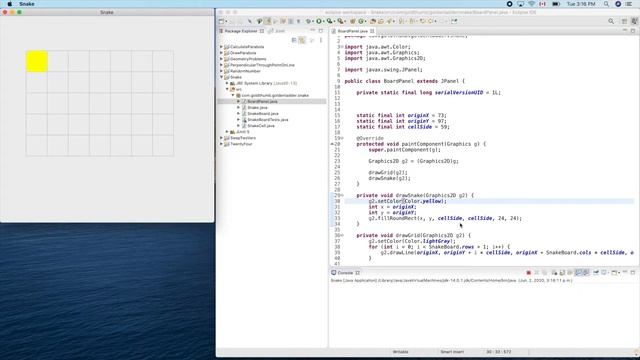The width and height of the screenshot is (640, 360).
Task: Collapse the src folder
Action: click(227, 89)
